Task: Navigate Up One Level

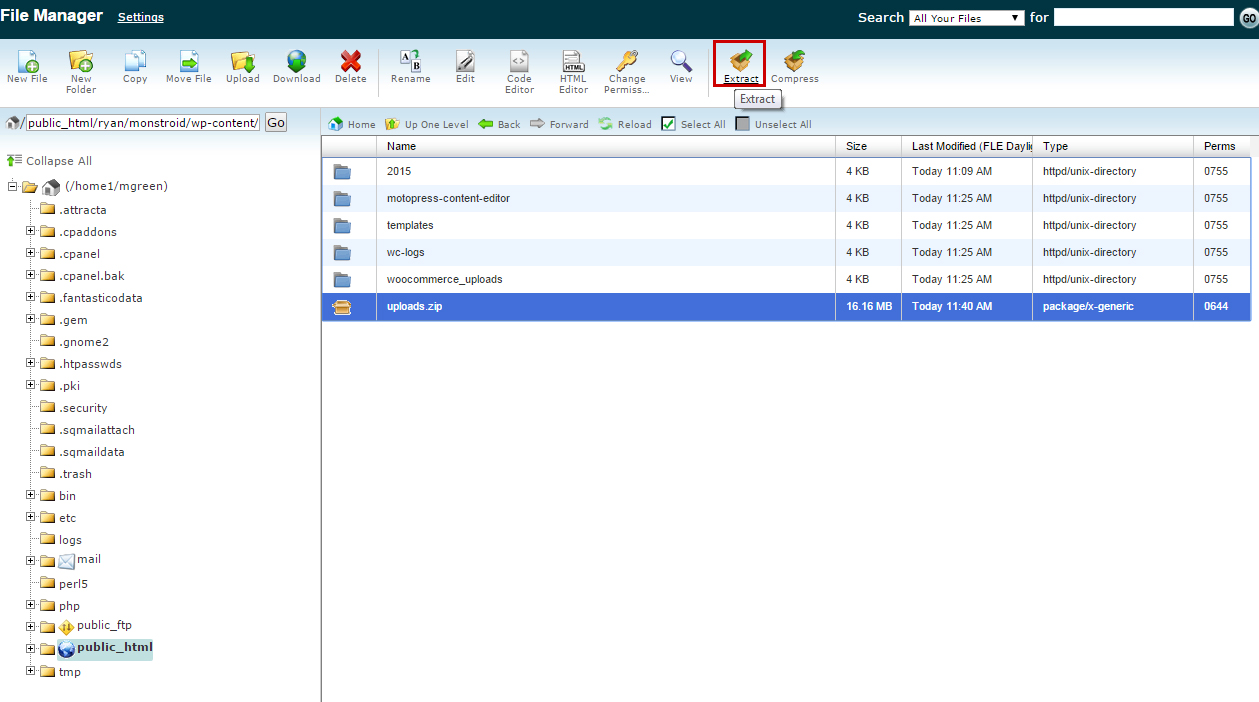Action: [427, 124]
